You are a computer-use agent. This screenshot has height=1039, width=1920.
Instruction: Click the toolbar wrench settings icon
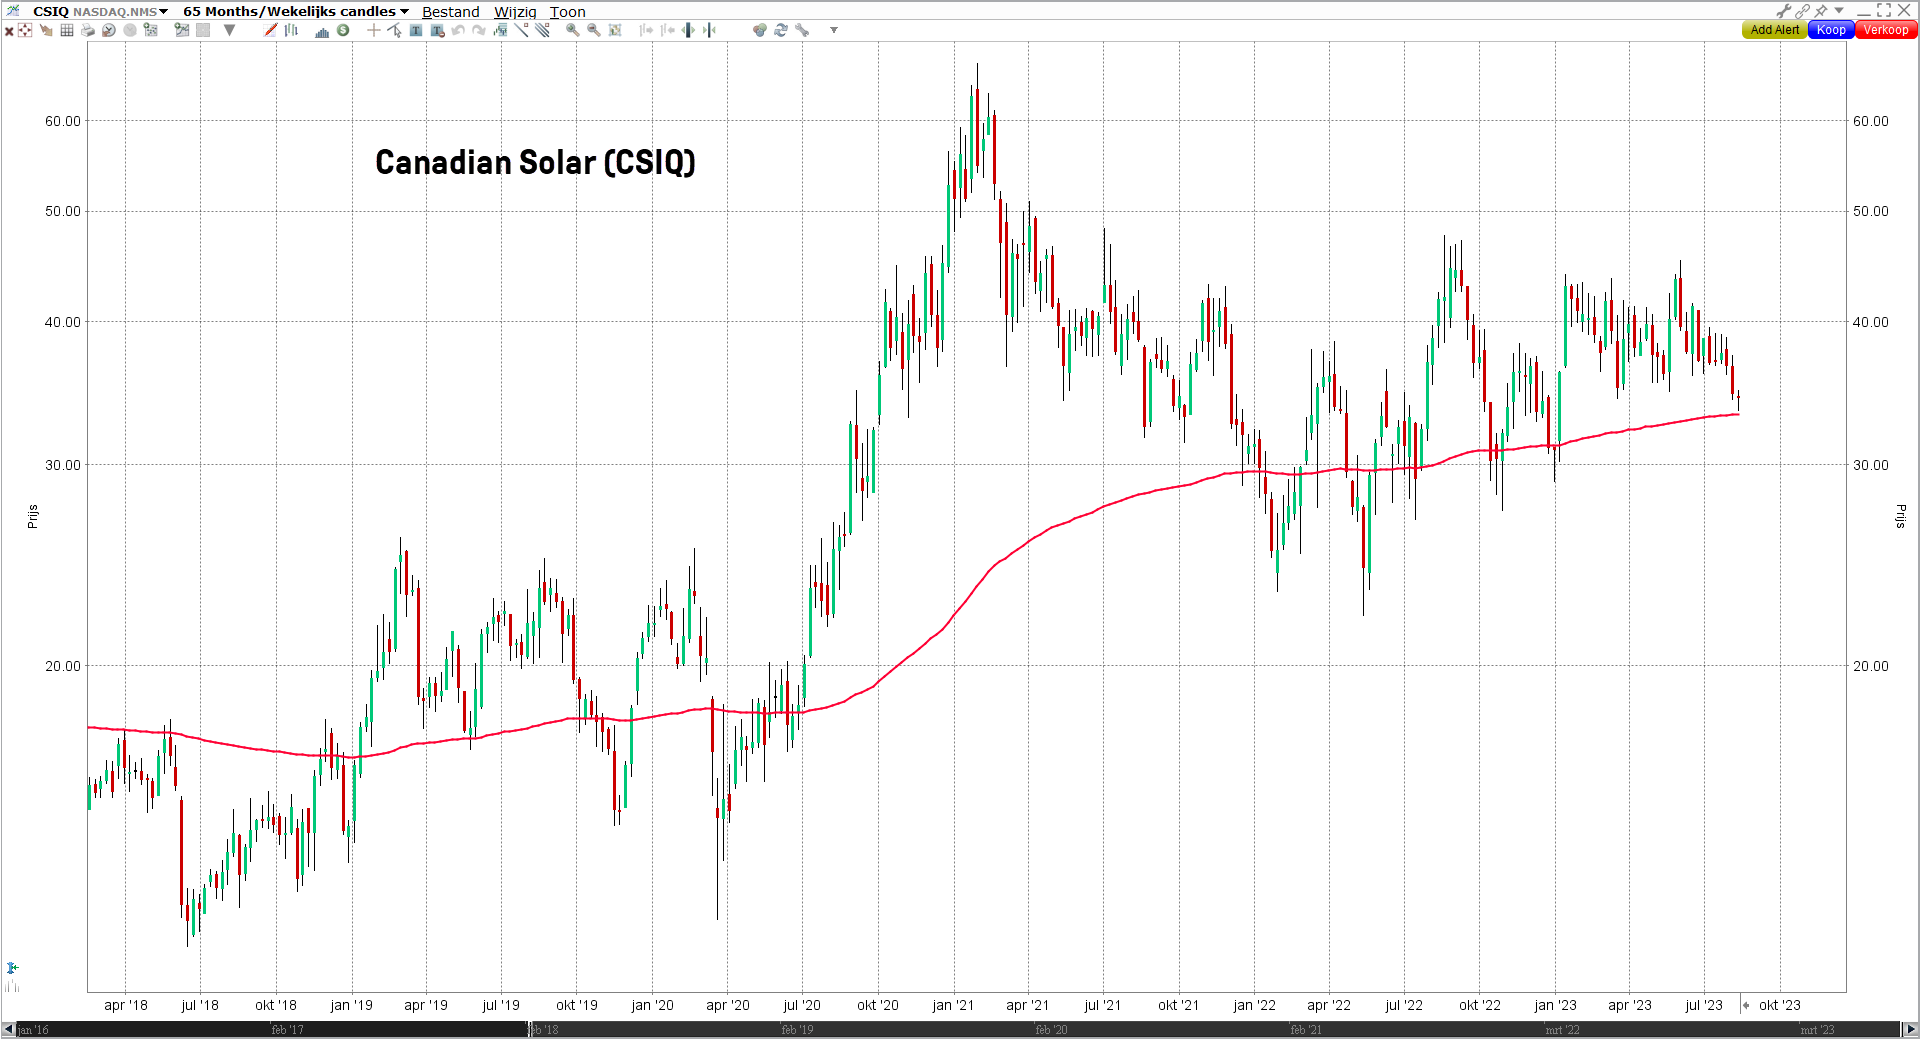(802, 30)
